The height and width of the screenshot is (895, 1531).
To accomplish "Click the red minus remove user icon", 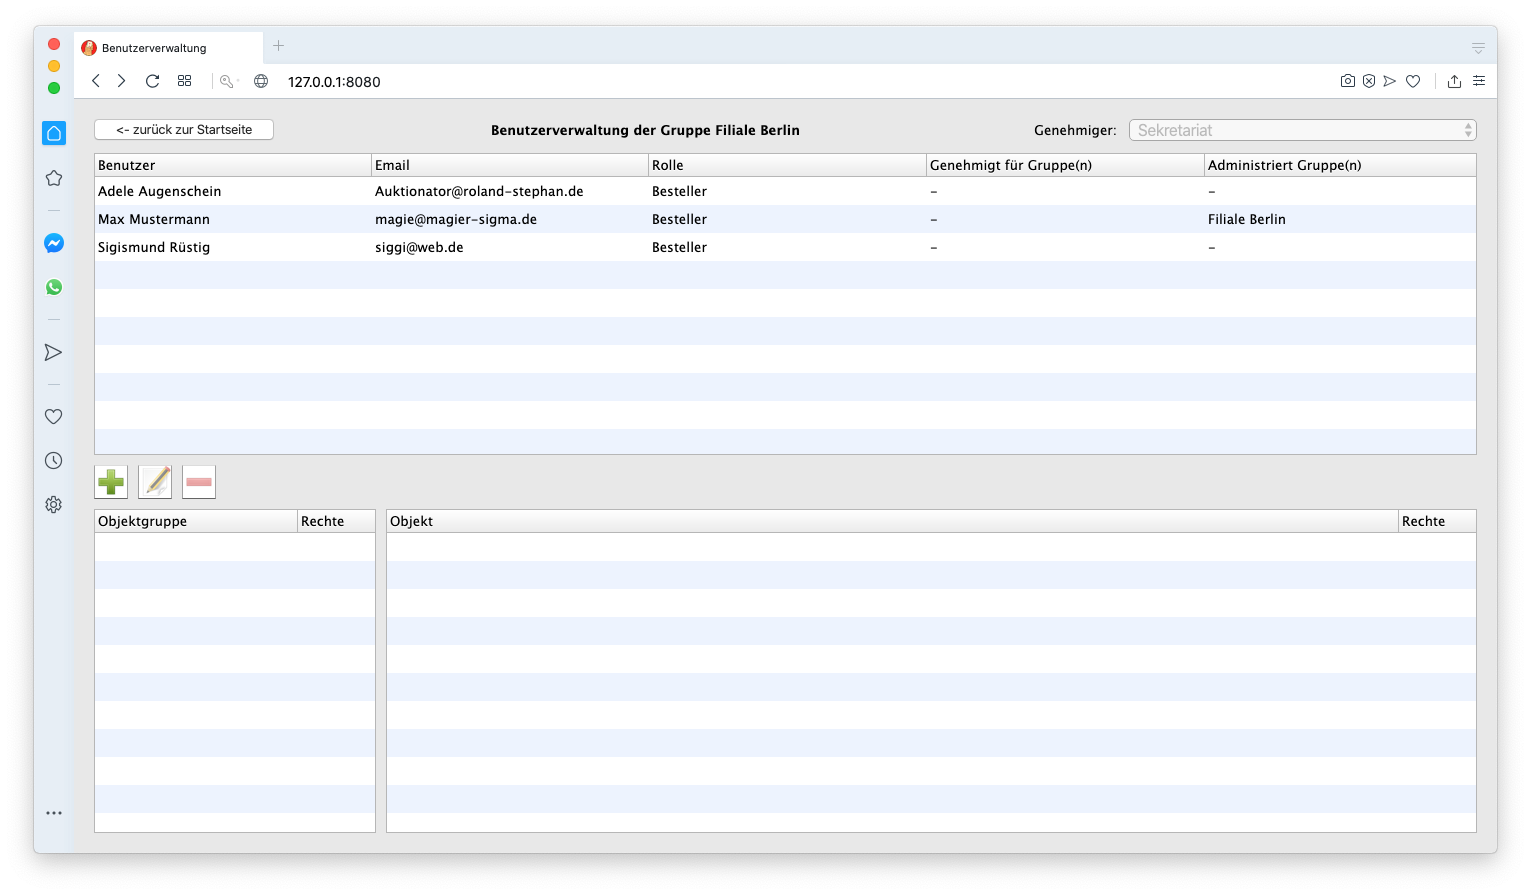I will click(199, 482).
